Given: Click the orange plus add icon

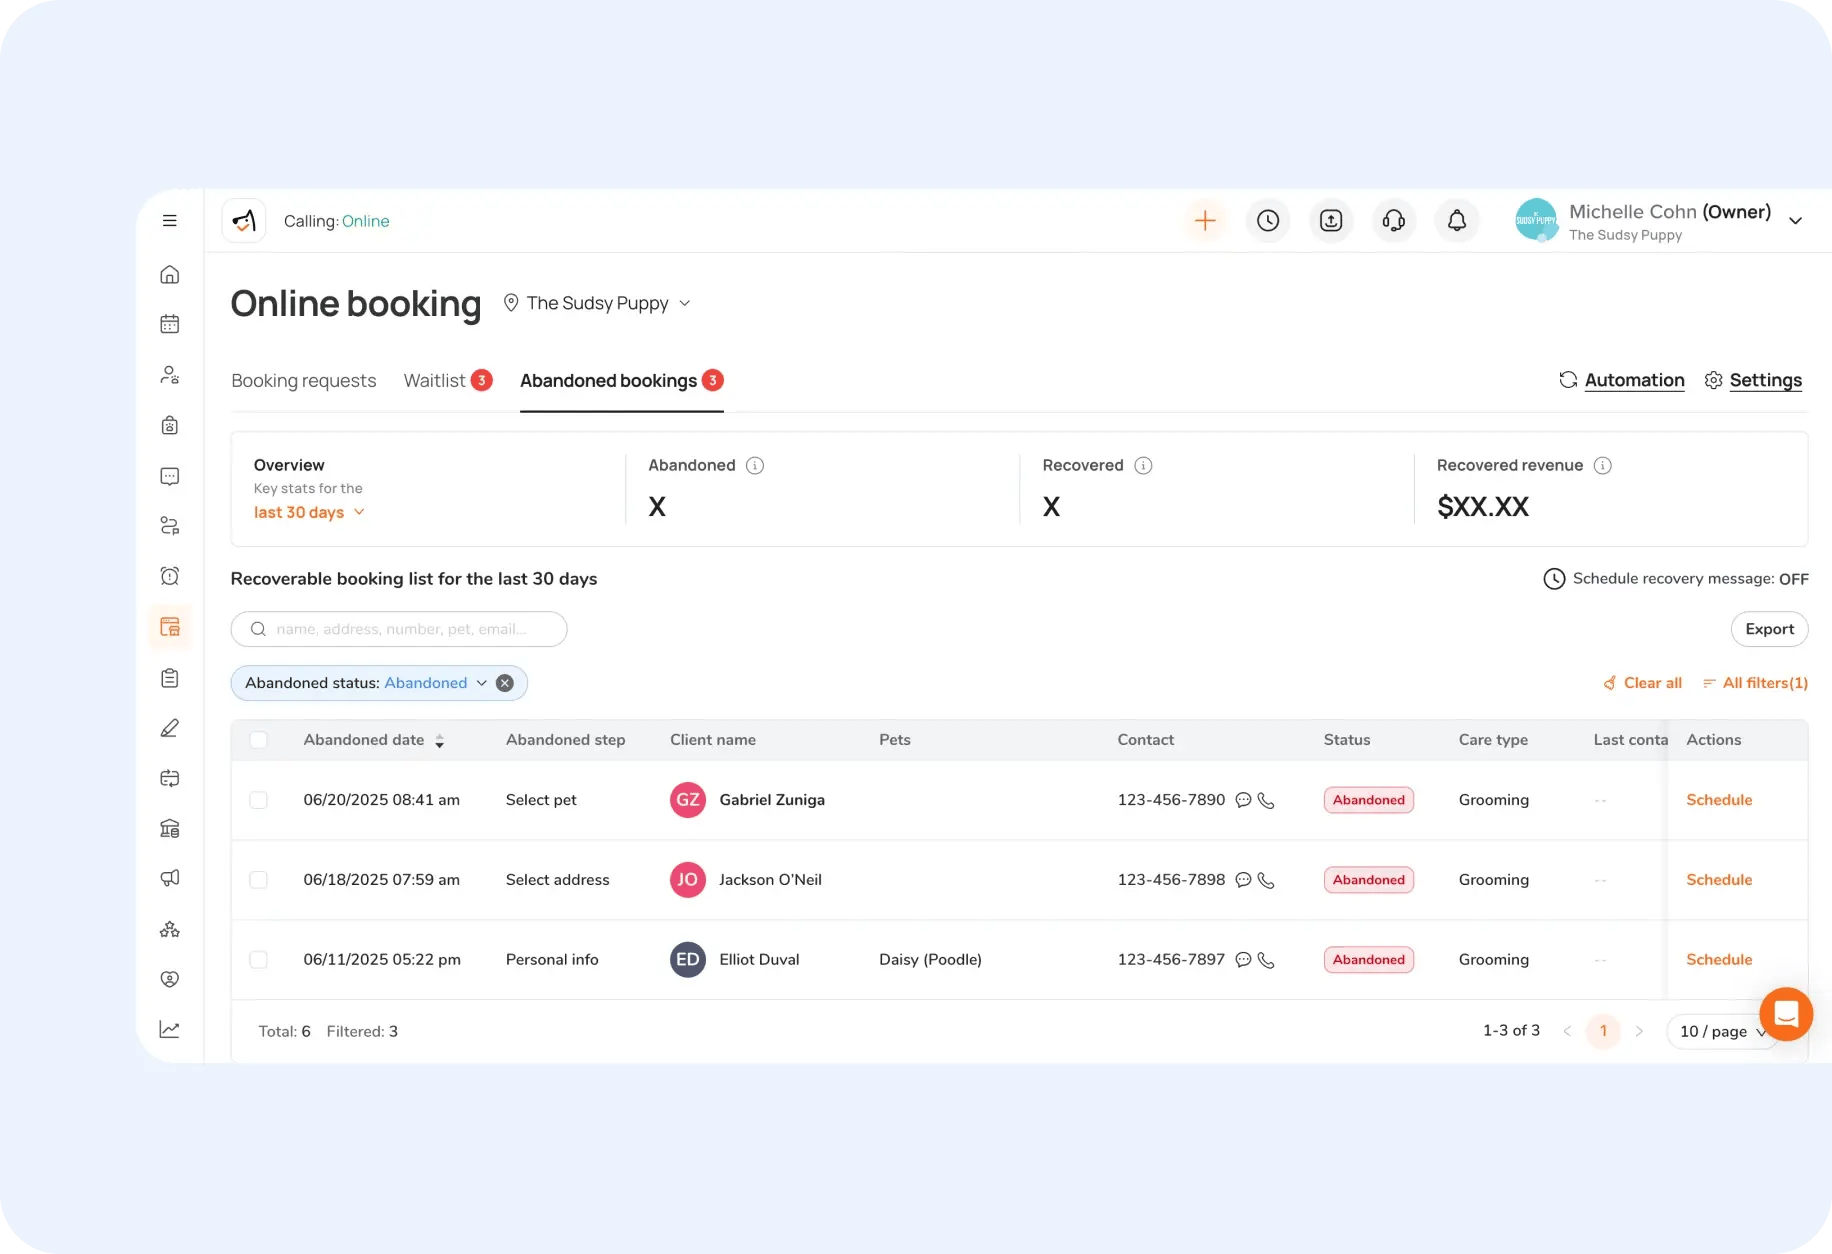Looking at the screenshot, I should click(1205, 221).
